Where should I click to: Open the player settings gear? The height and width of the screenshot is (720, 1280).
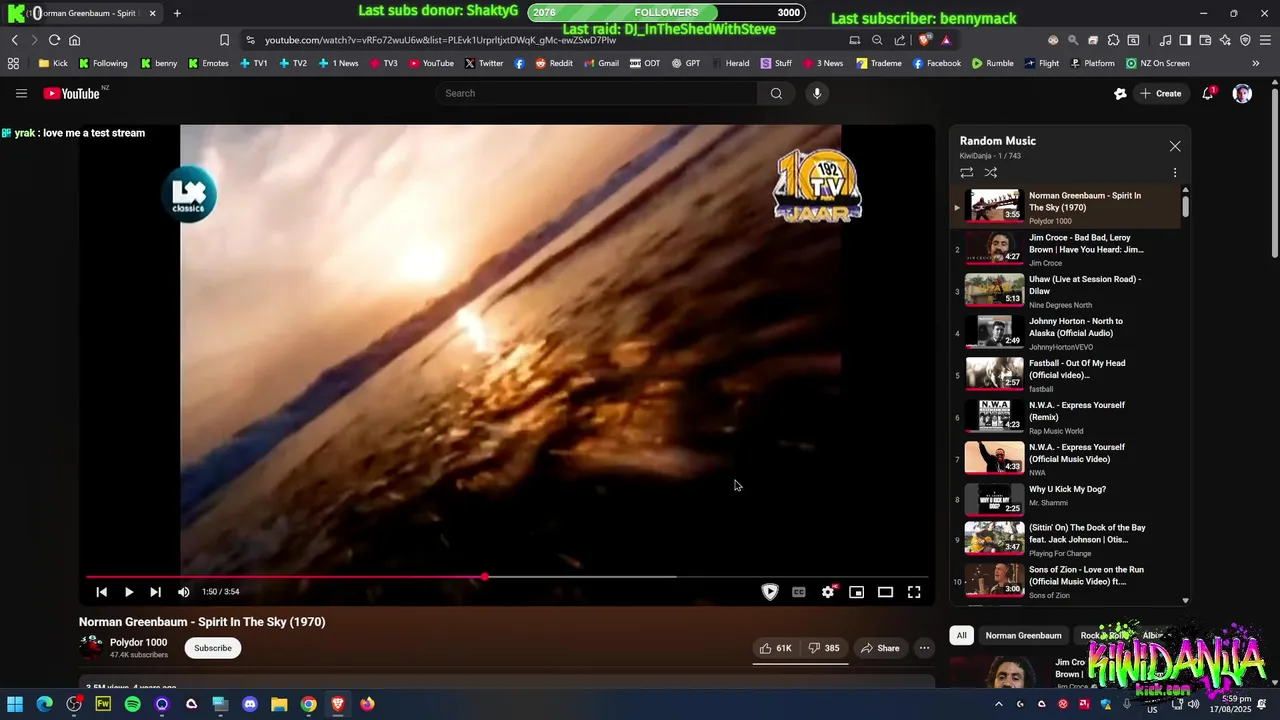(828, 592)
